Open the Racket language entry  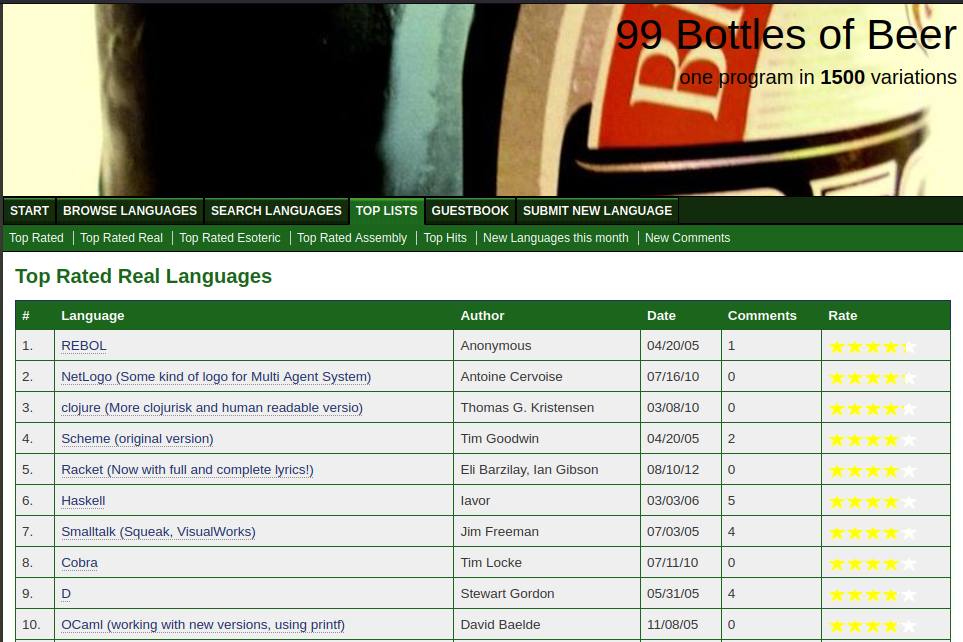pyautogui.click(x=187, y=470)
